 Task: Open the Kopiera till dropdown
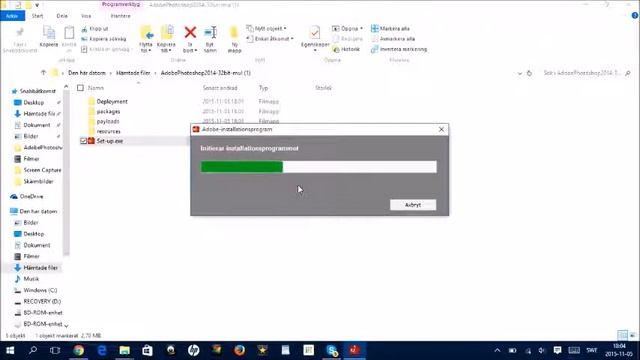[166, 47]
